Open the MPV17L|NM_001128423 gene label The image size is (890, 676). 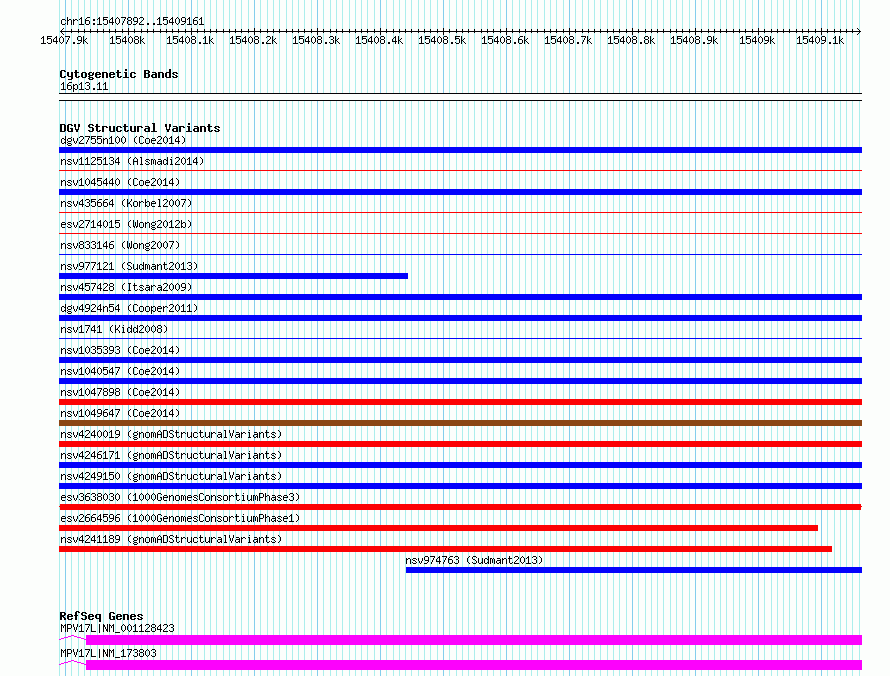[x=117, y=628]
